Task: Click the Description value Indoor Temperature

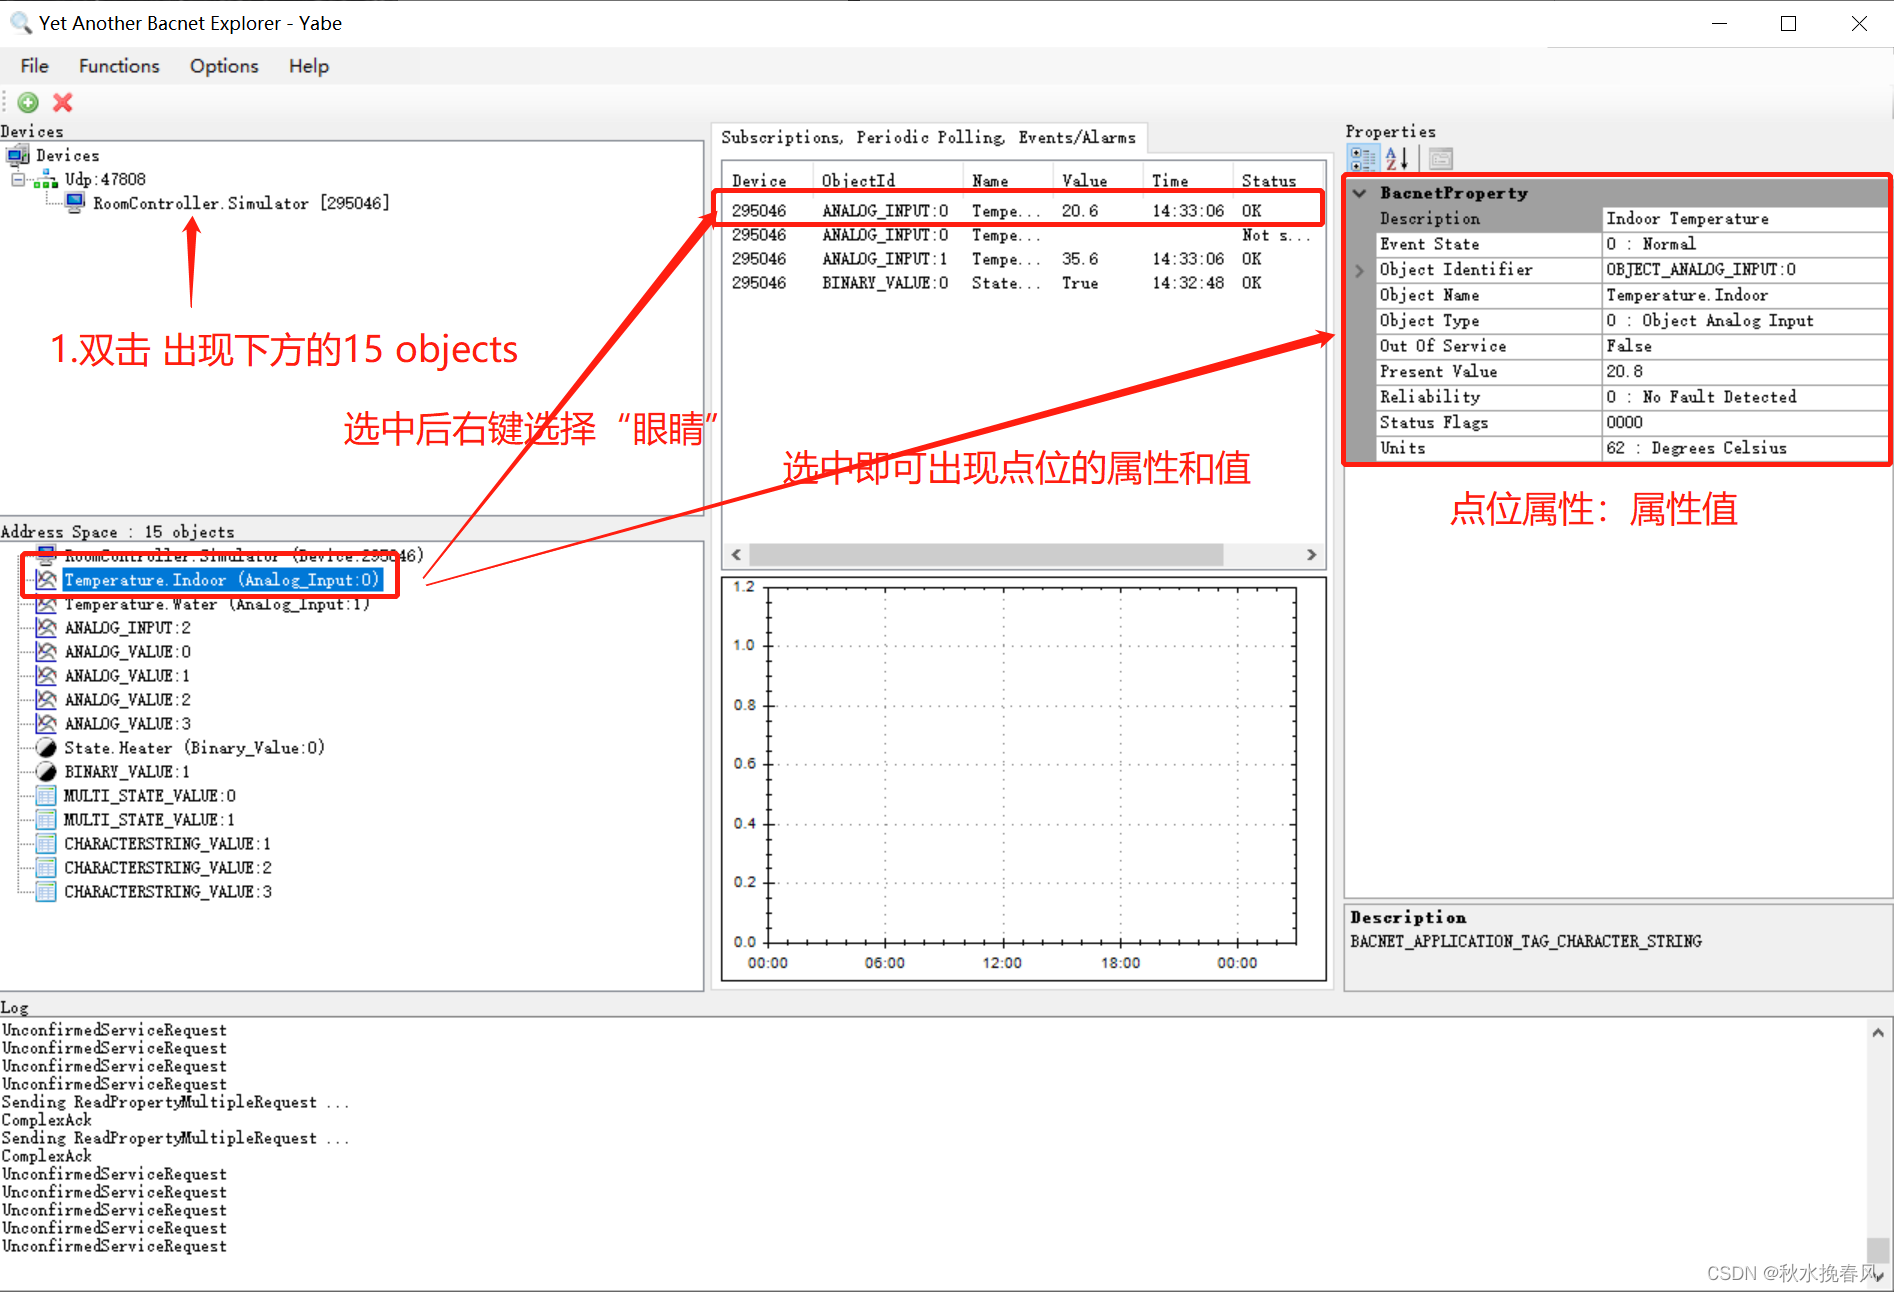Action: 1744,219
